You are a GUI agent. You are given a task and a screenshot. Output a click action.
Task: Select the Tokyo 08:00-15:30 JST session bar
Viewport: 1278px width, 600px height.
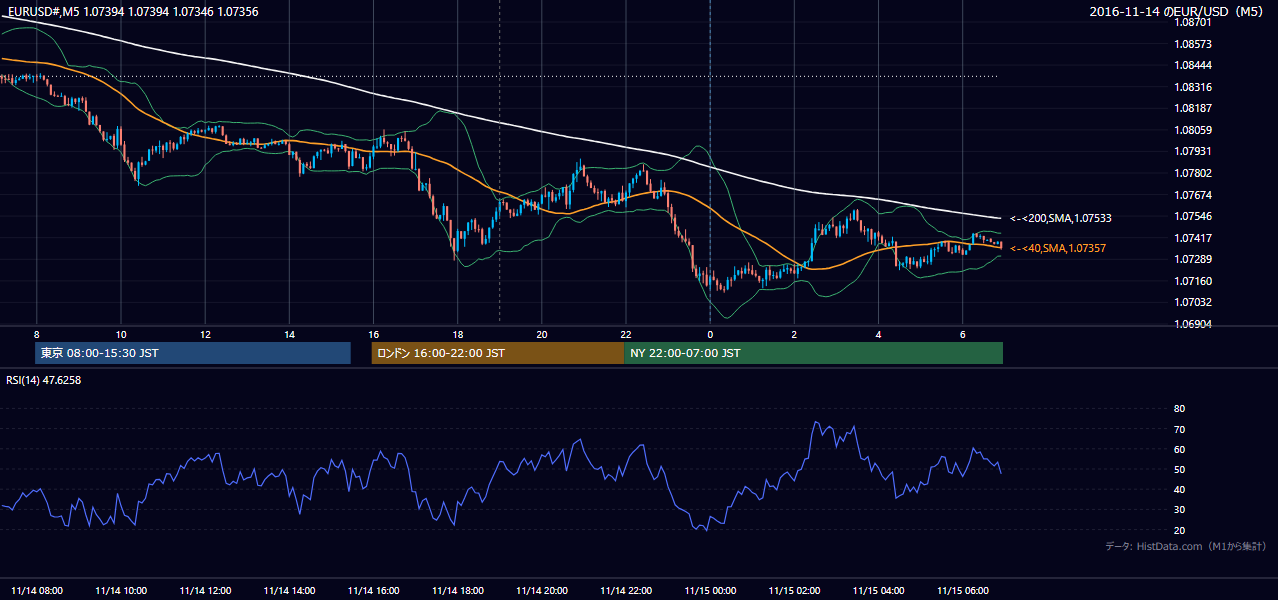[x=193, y=353]
